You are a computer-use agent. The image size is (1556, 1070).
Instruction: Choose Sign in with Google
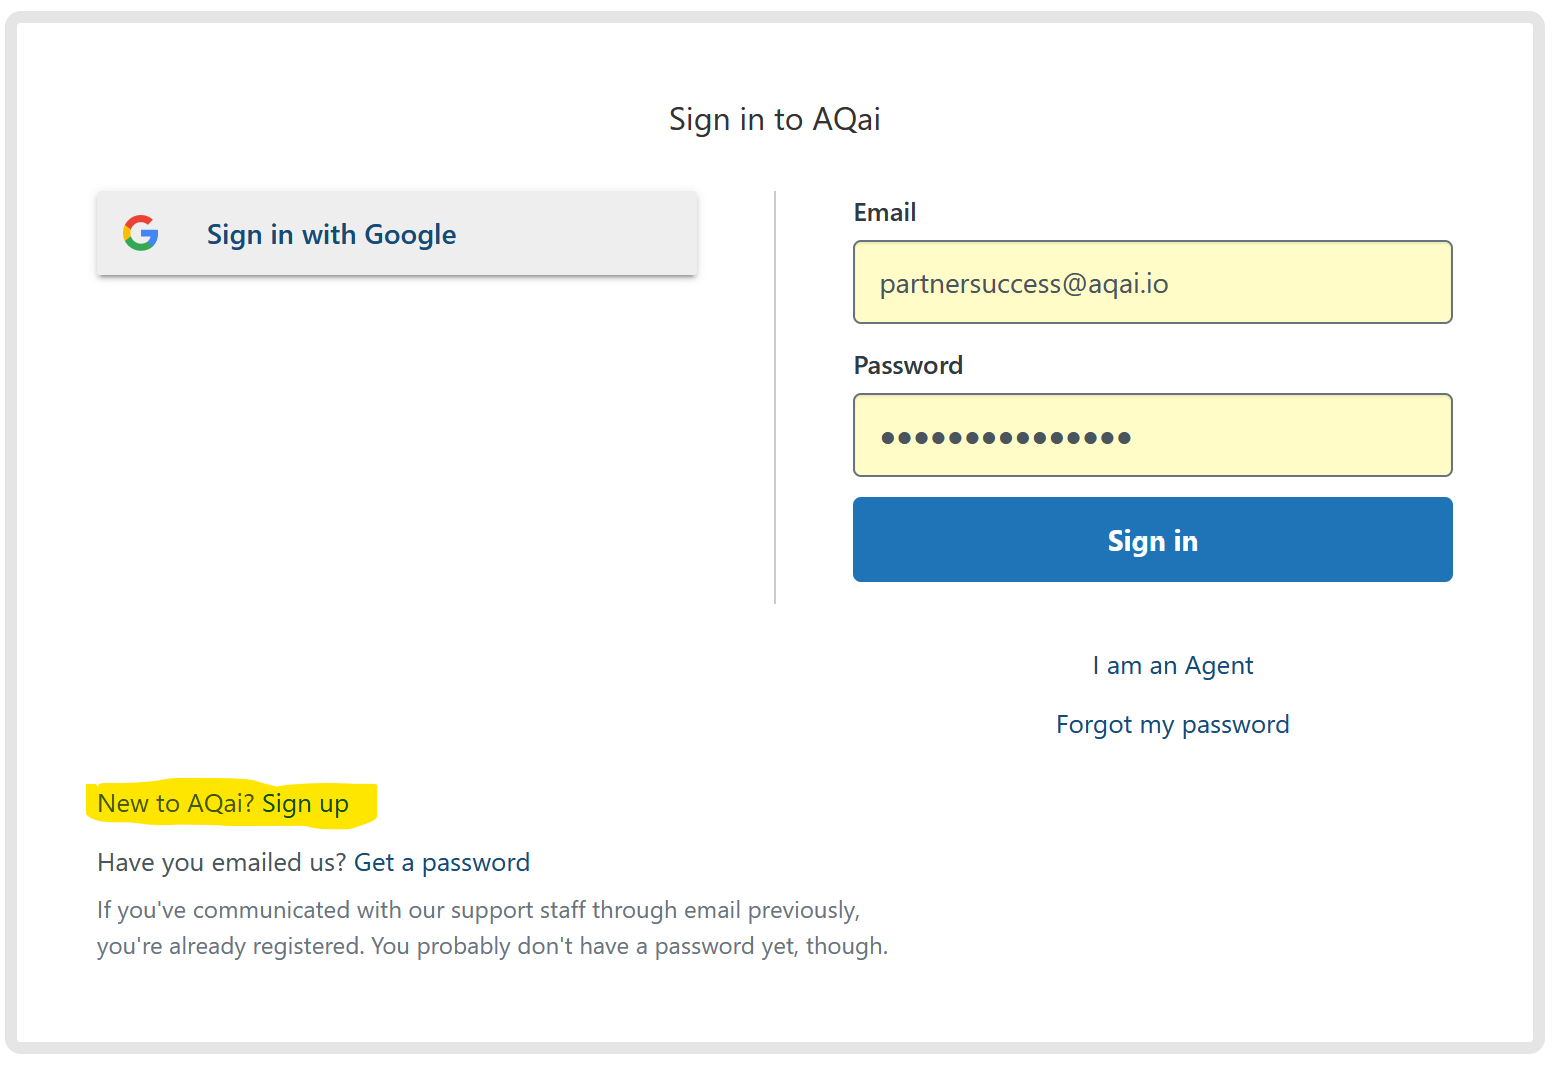coord(397,233)
